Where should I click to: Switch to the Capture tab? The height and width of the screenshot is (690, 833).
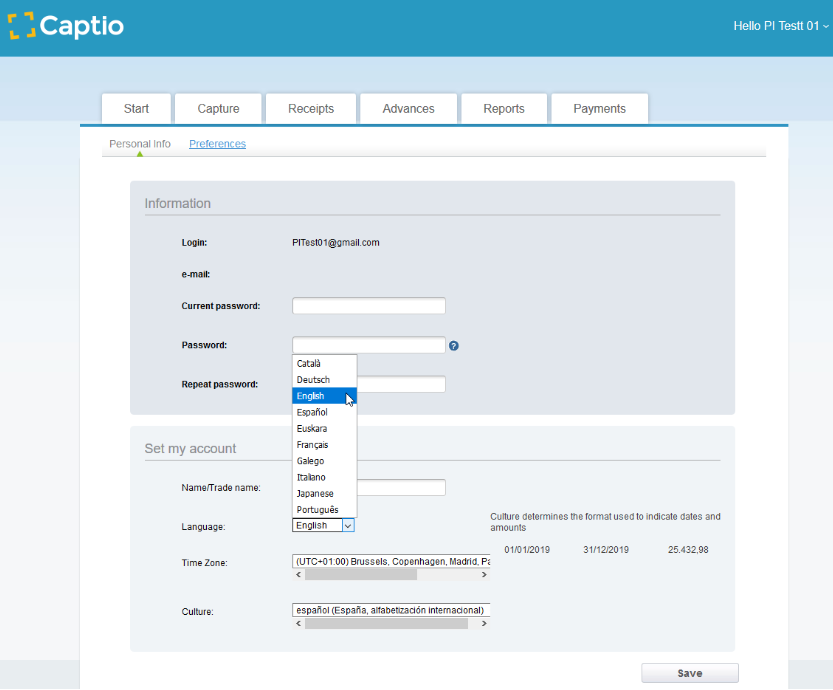pos(218,108)
